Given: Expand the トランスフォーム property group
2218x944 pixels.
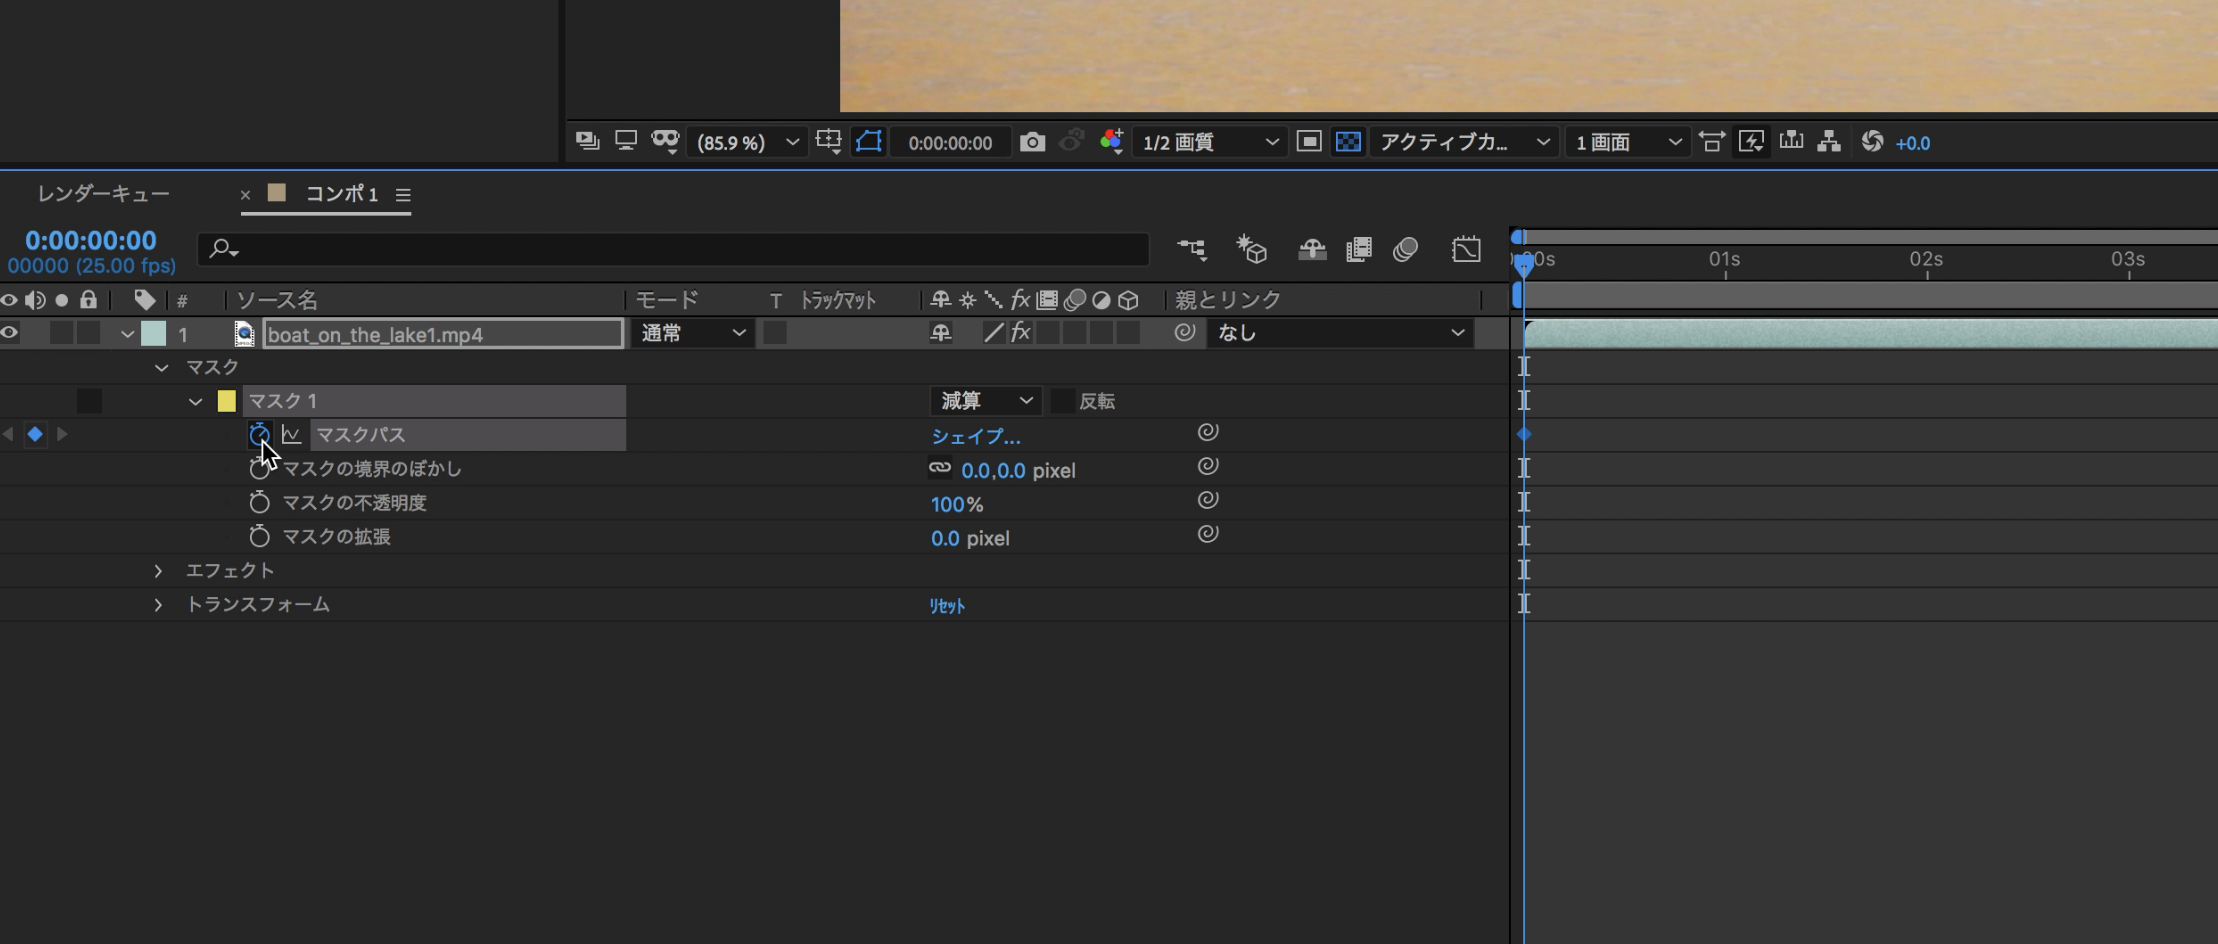Looking at the screenshot, I should click(158, 604).
